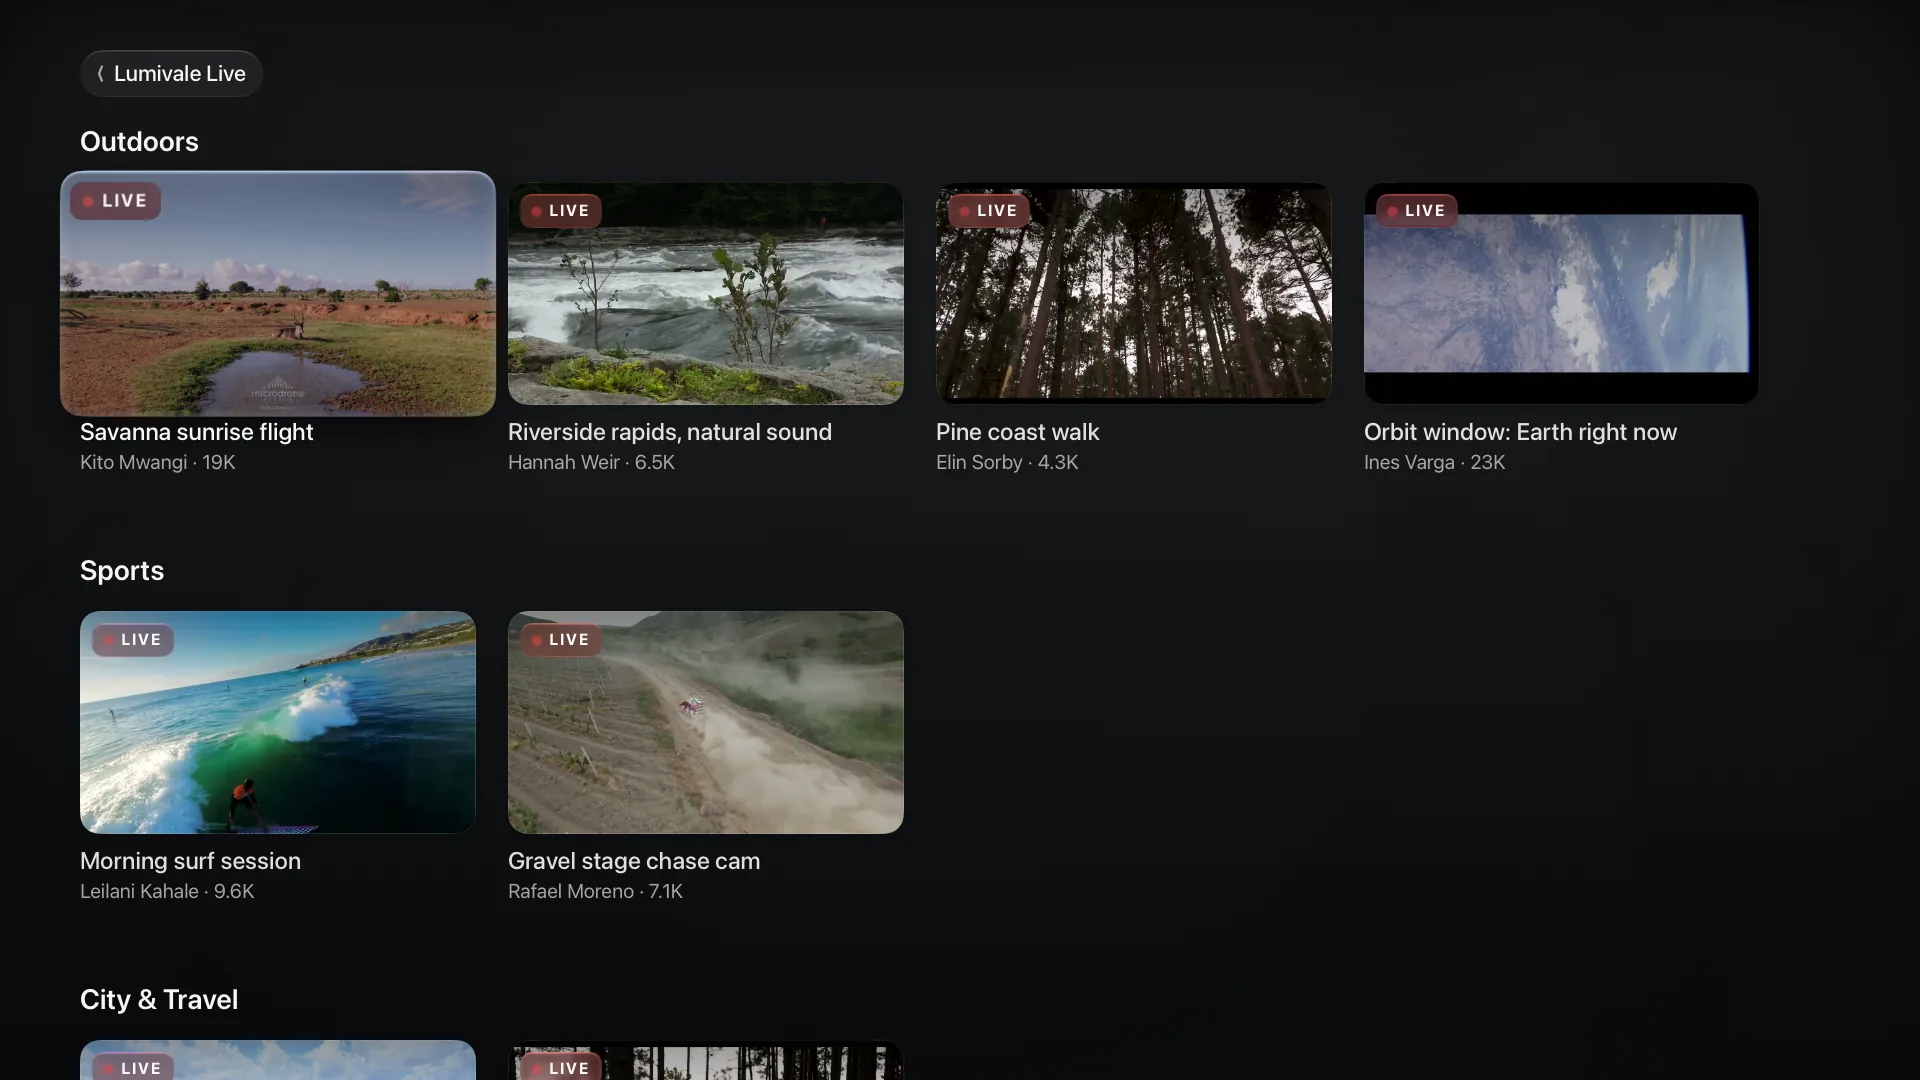Open Riverside rapids stream thumbnail
The image size is (1920, 1080).
[706, 293]
